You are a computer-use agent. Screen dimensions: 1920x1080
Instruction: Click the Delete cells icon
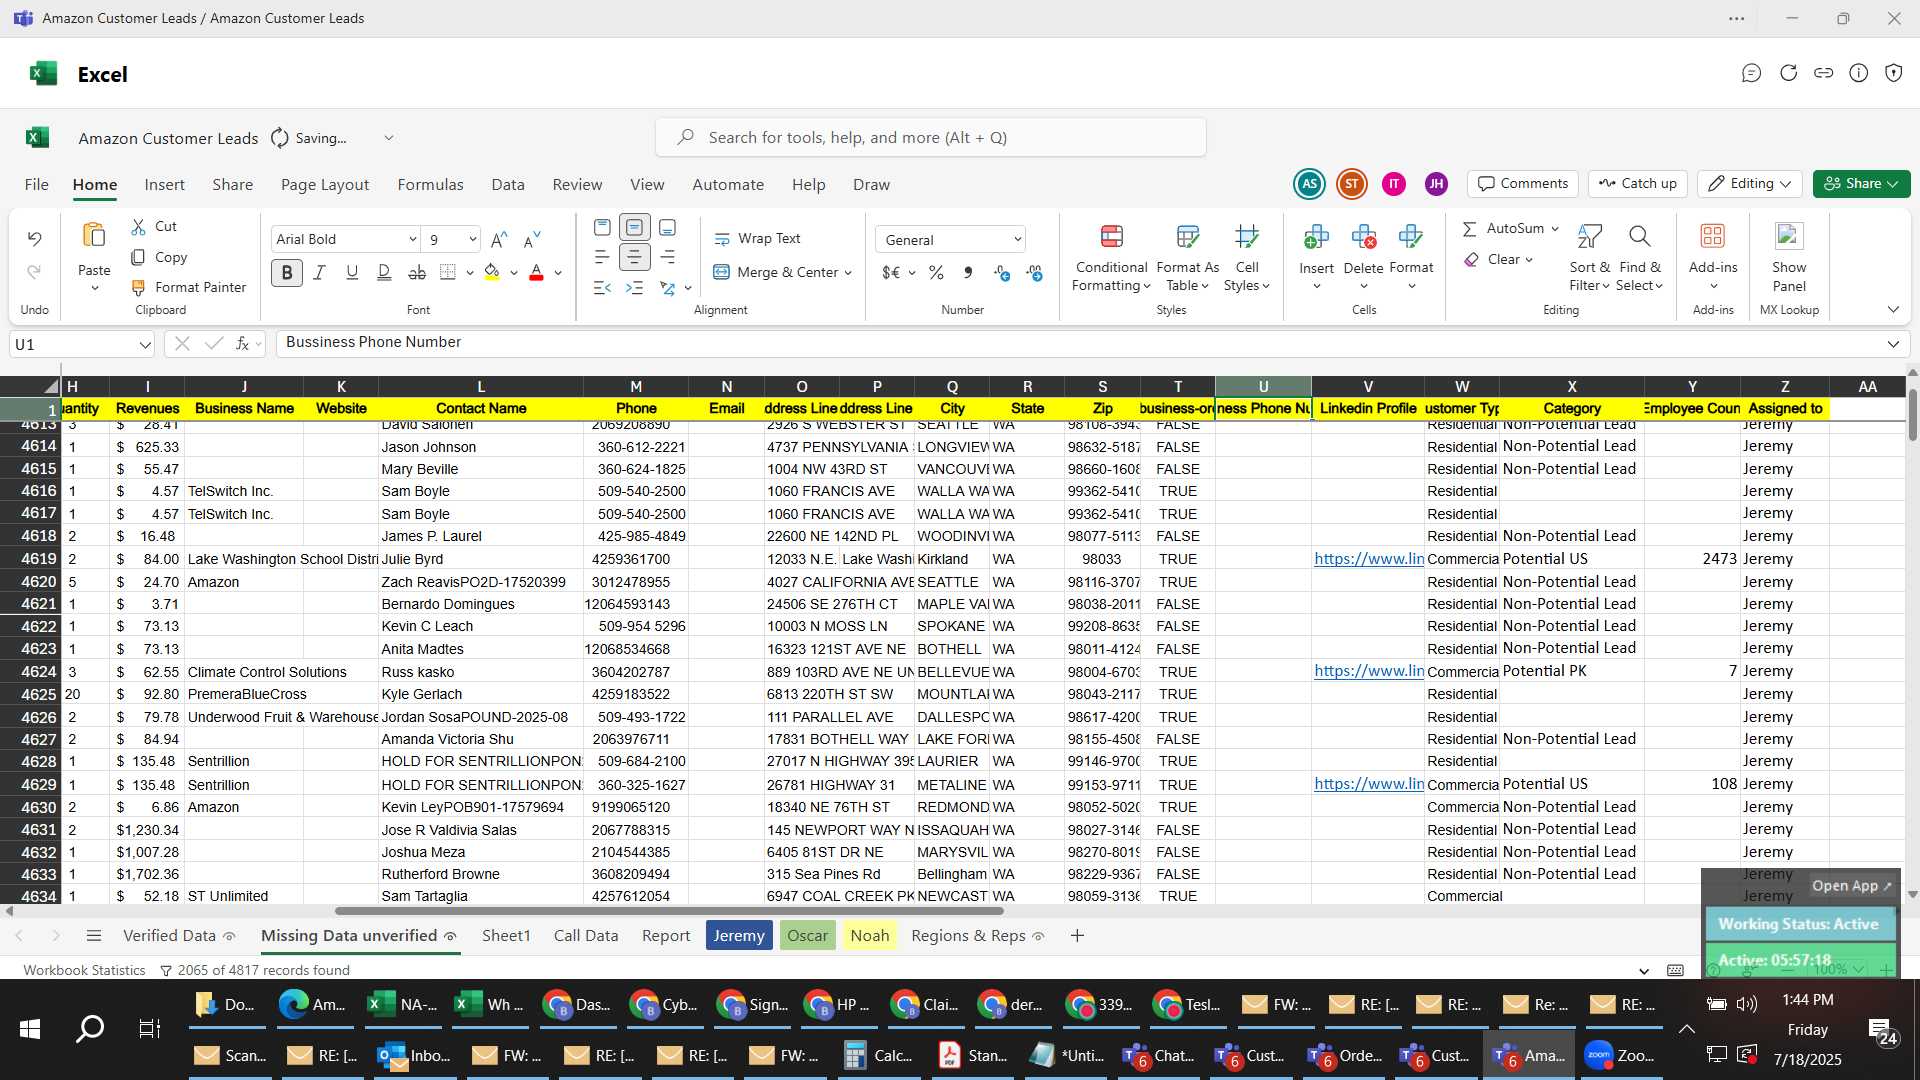point(1363,237)
